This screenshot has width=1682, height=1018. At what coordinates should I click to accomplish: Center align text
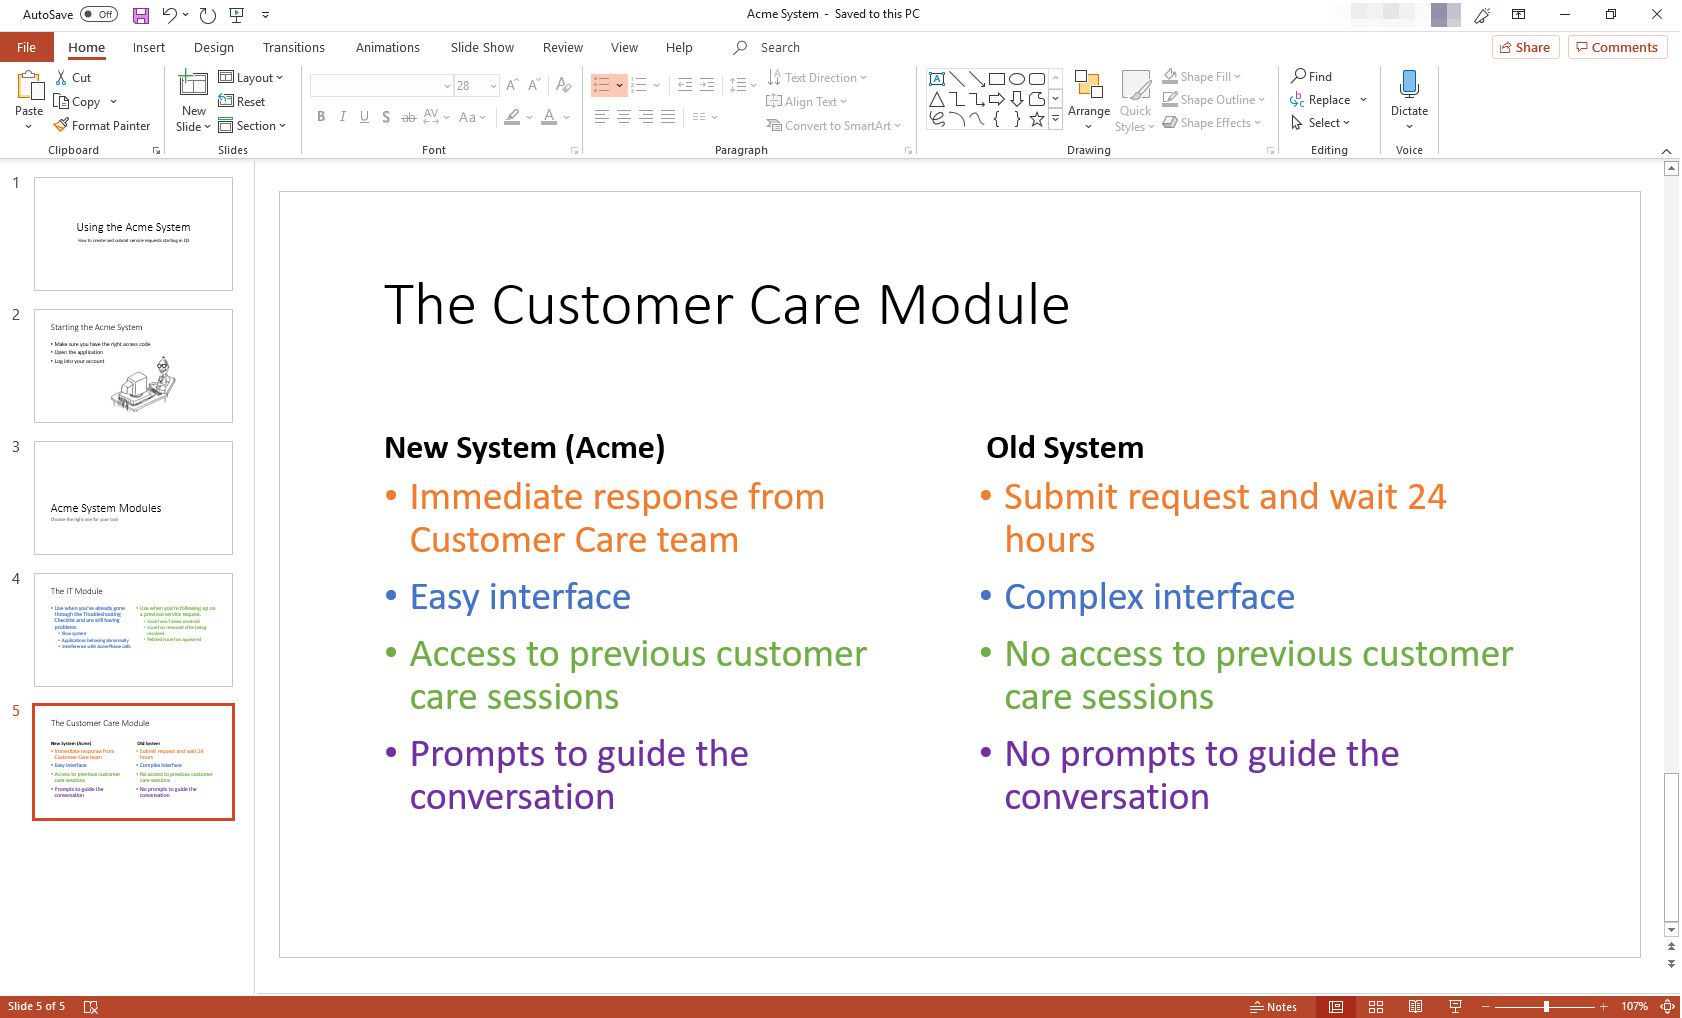pos(623,117)
